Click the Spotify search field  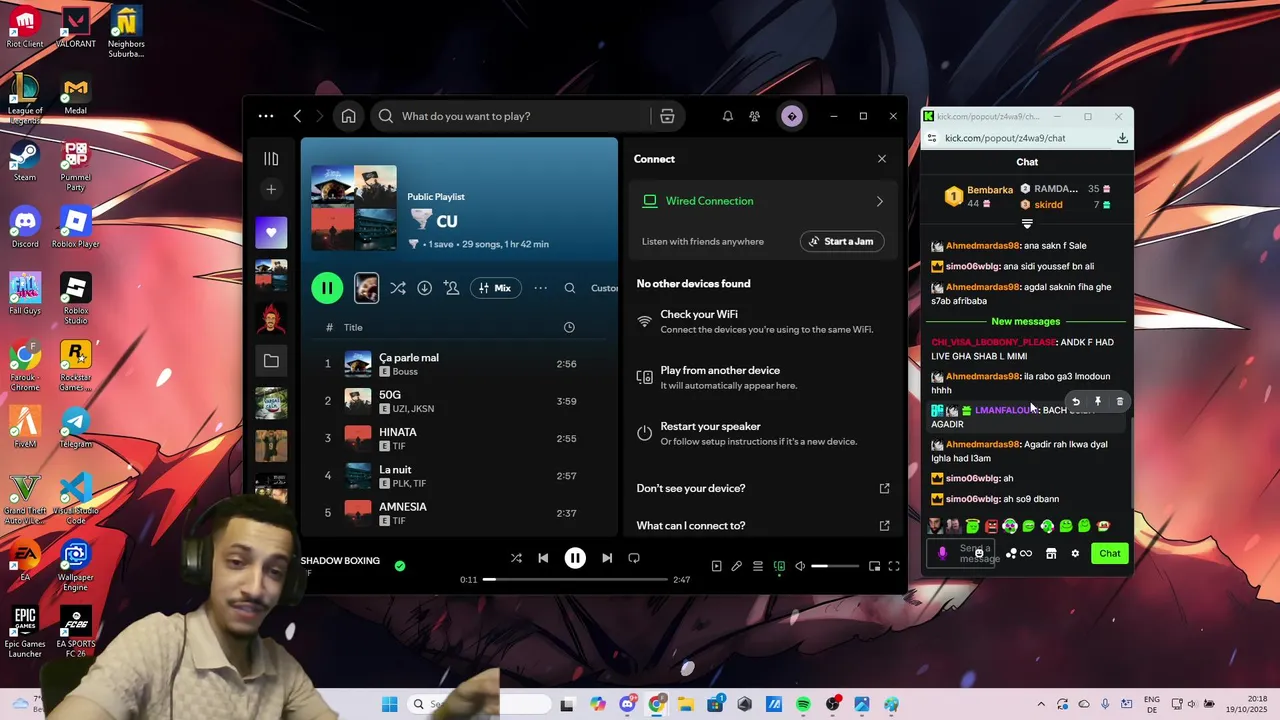[510, 116]
